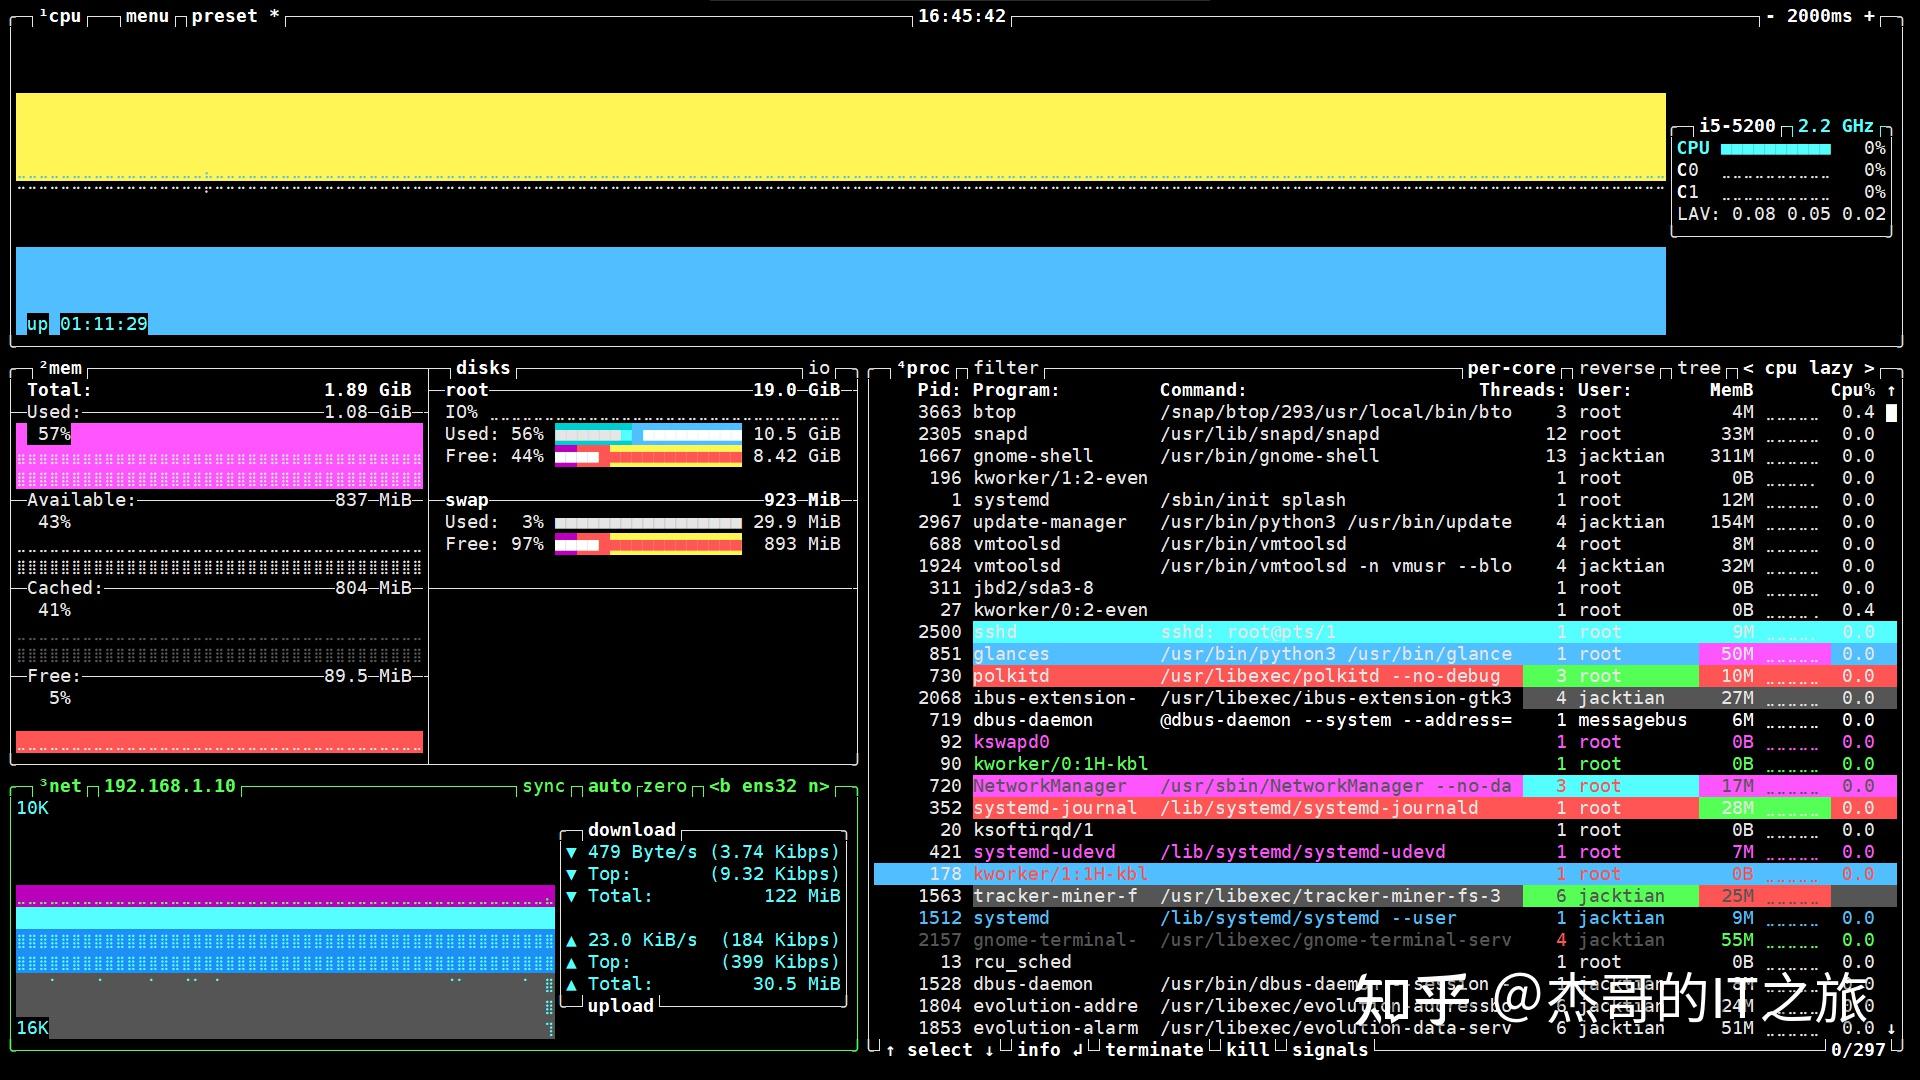Click the minus to decrease update interval
1920x1080 pixels.
(1771, 16)
